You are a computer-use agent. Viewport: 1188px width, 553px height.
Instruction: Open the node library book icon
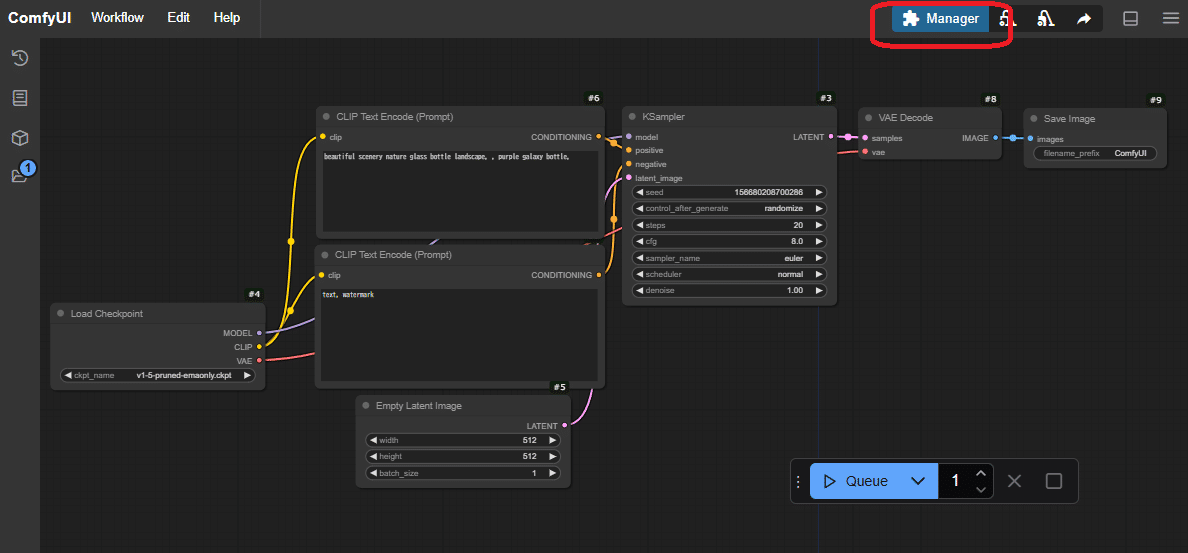tap(20, 98)
